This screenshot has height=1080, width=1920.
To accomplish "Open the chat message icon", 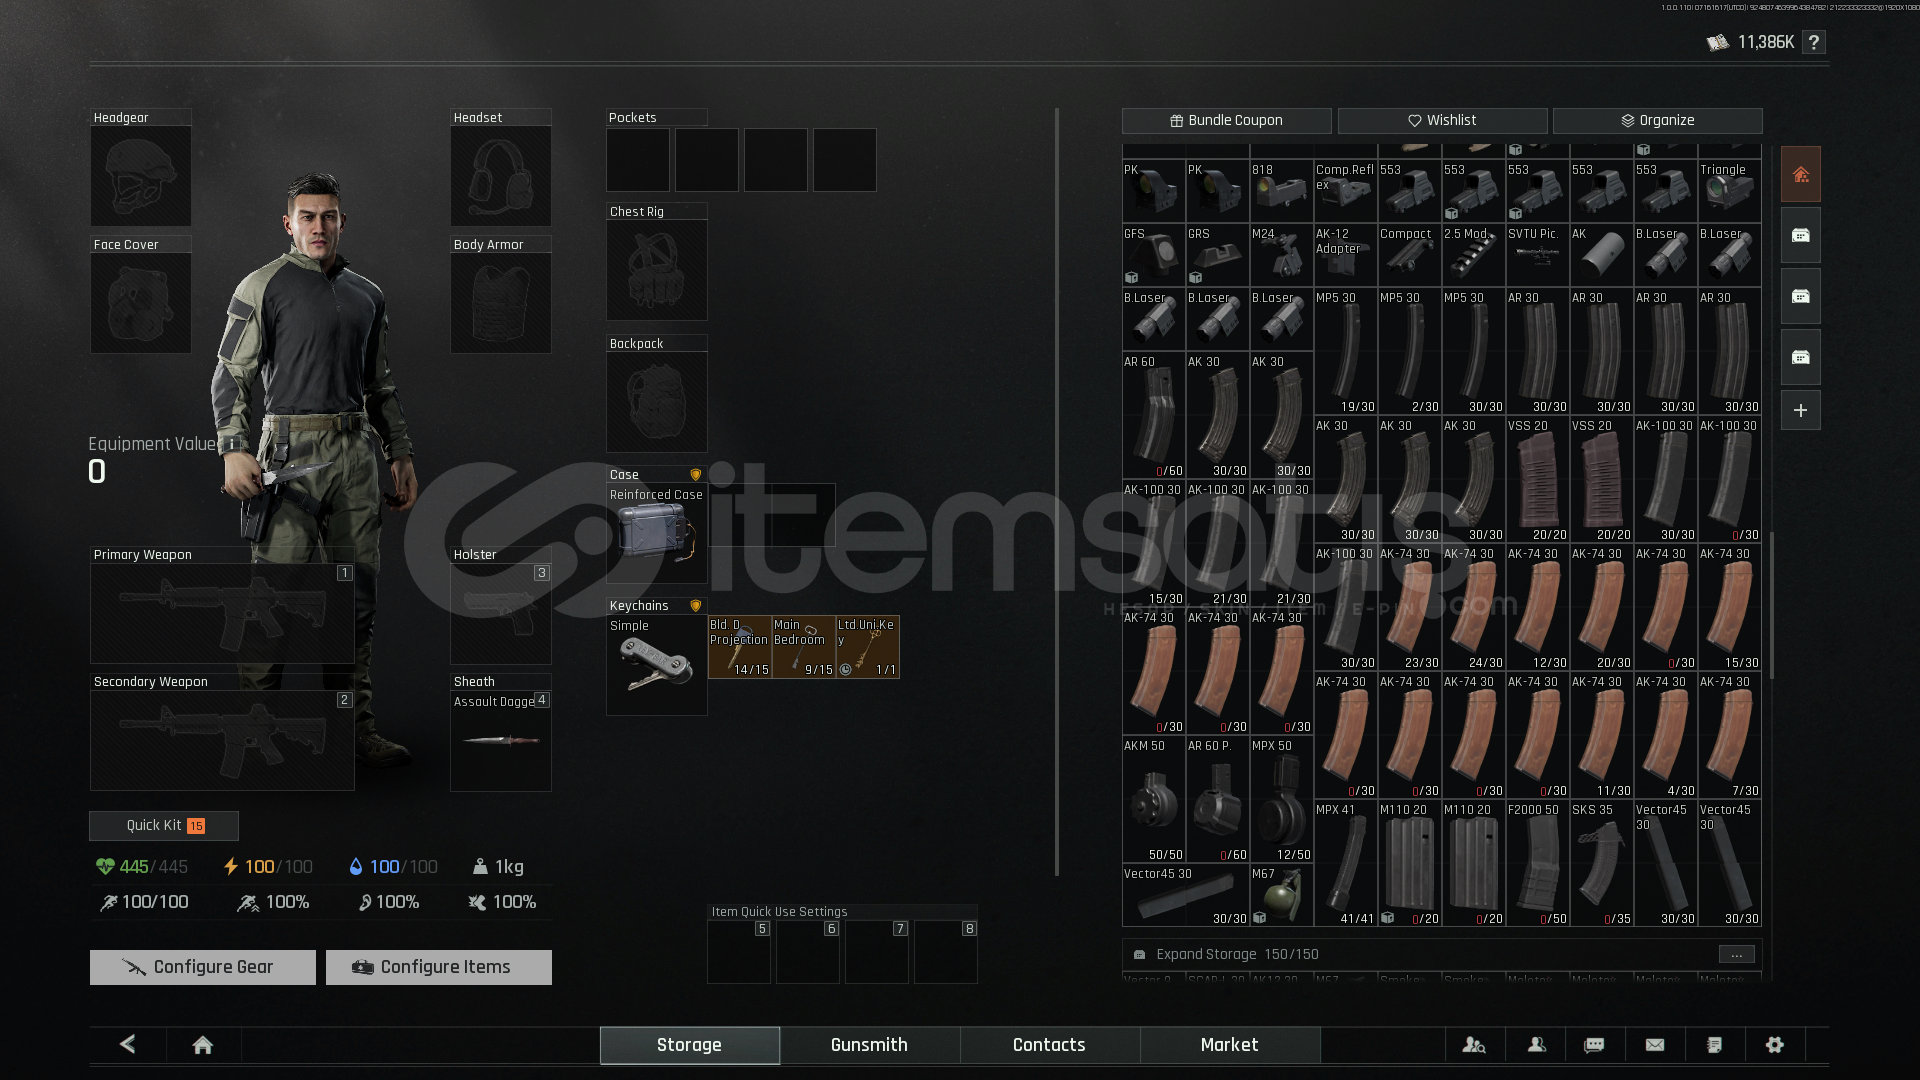I will point(1594,1045).
